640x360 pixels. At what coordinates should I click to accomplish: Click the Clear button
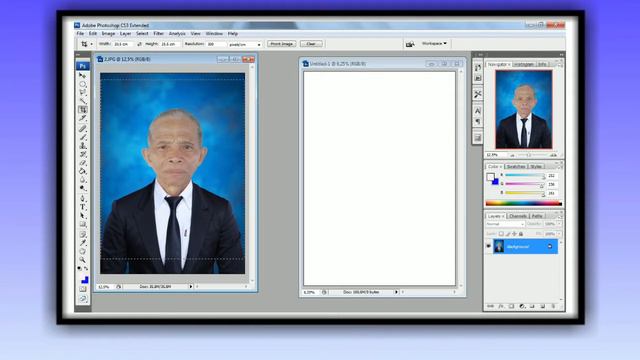pyautogui.click(x=311, y=44)
